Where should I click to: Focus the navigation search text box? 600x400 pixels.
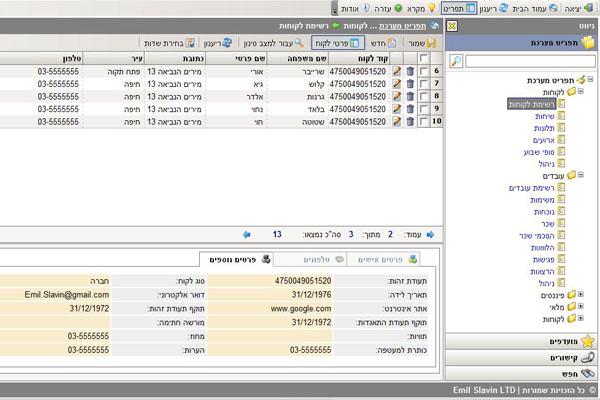click(530, 61)
